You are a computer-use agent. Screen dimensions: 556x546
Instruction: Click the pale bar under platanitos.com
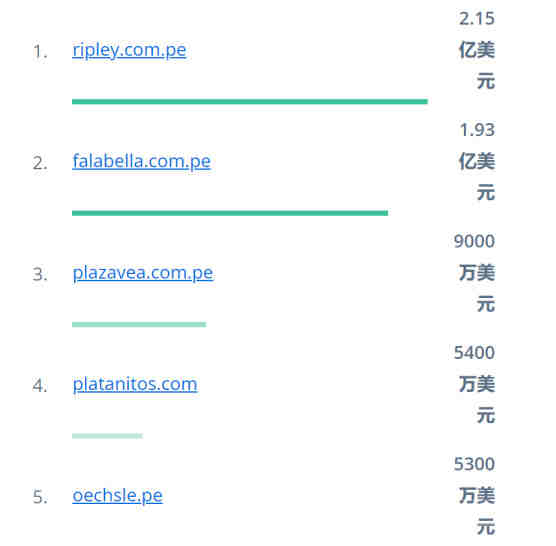click(107, 436)
